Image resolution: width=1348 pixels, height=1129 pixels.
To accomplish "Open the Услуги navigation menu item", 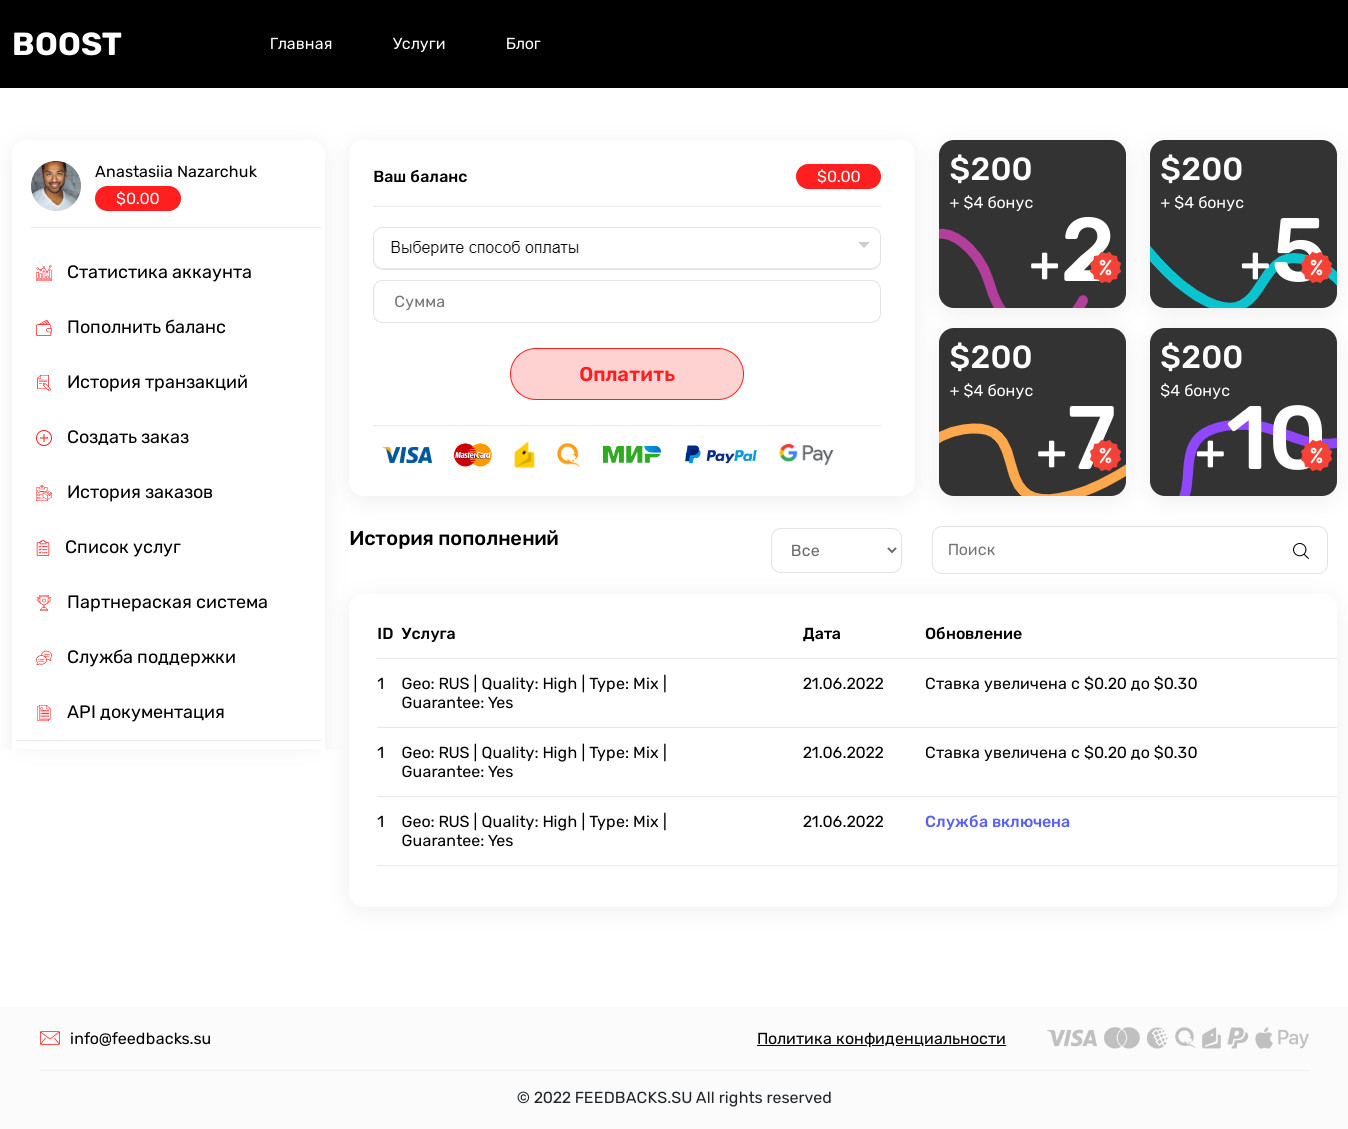I will (x=419, y=44).
